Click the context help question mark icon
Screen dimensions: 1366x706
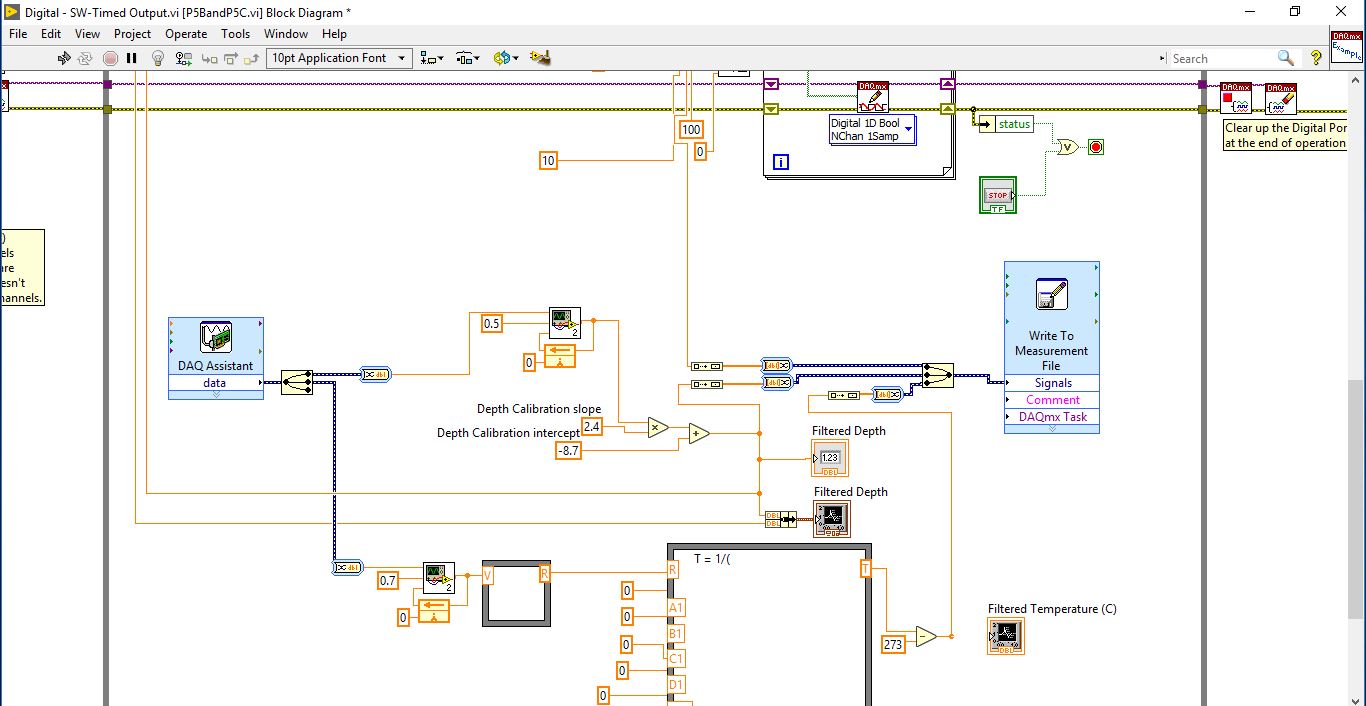1316,58
